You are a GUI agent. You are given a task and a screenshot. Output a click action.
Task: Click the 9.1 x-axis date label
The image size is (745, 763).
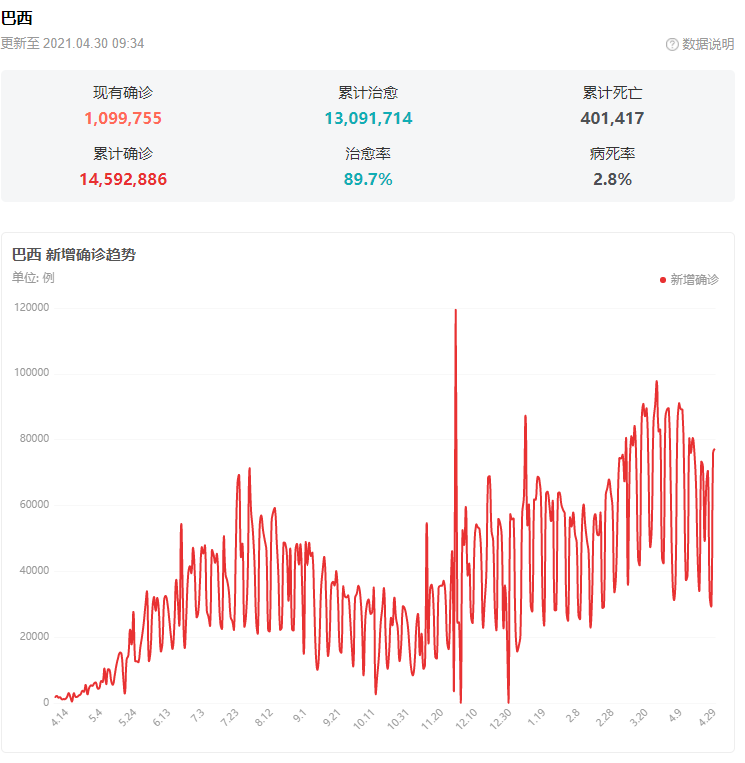[299, 715]
